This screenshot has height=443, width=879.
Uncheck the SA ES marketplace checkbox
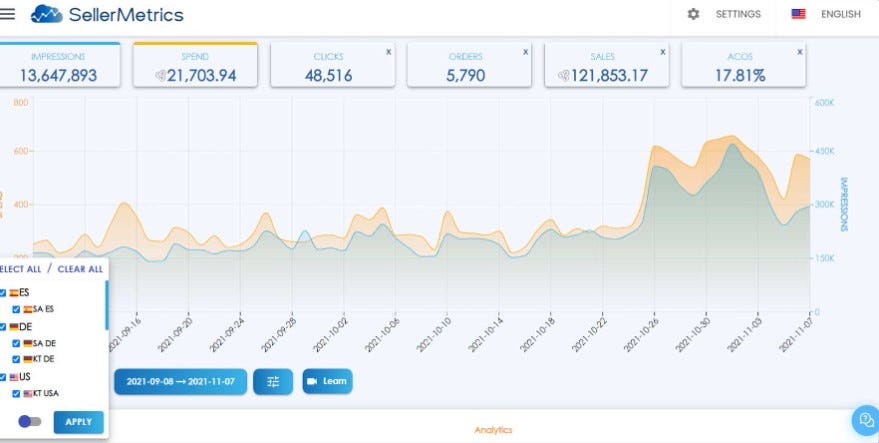pyautogui.click(x=16, y=310)
